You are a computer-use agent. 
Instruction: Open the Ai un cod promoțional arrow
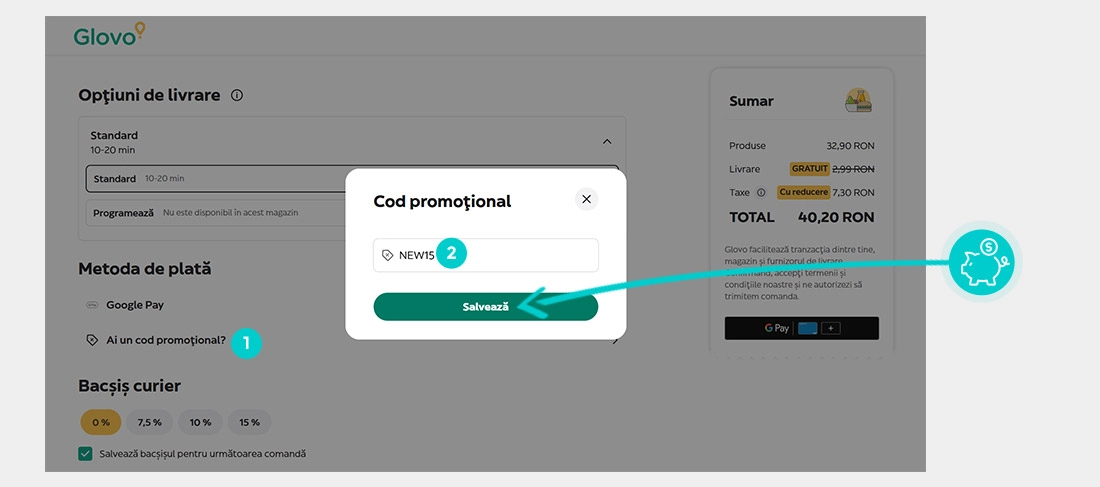pos(615,341)
